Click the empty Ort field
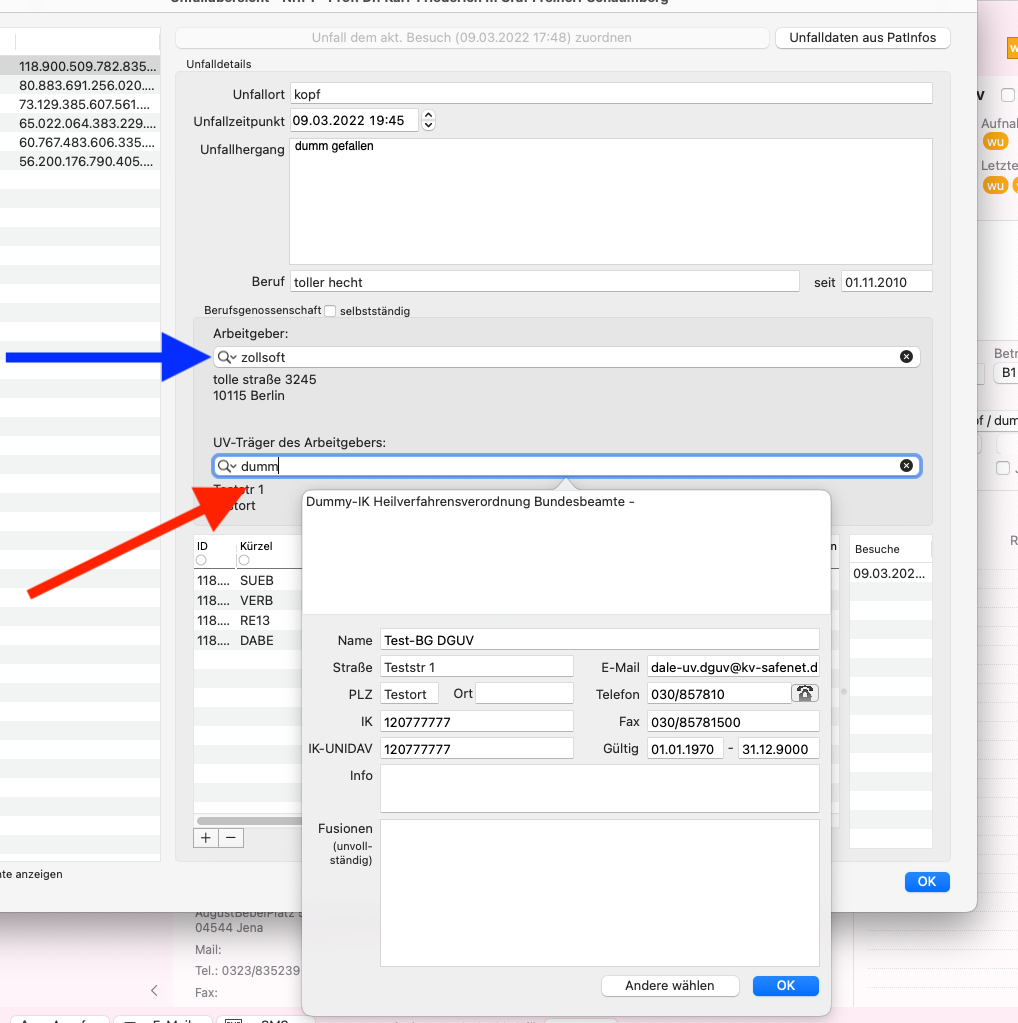This screenshot has width=1018, height=1023. pyautogui.click(x=524, y=694)
